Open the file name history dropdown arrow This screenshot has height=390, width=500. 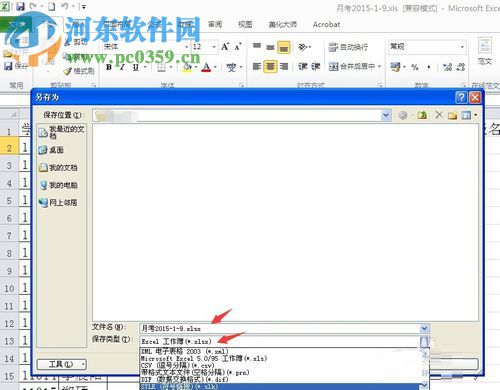tap(424, 329)
